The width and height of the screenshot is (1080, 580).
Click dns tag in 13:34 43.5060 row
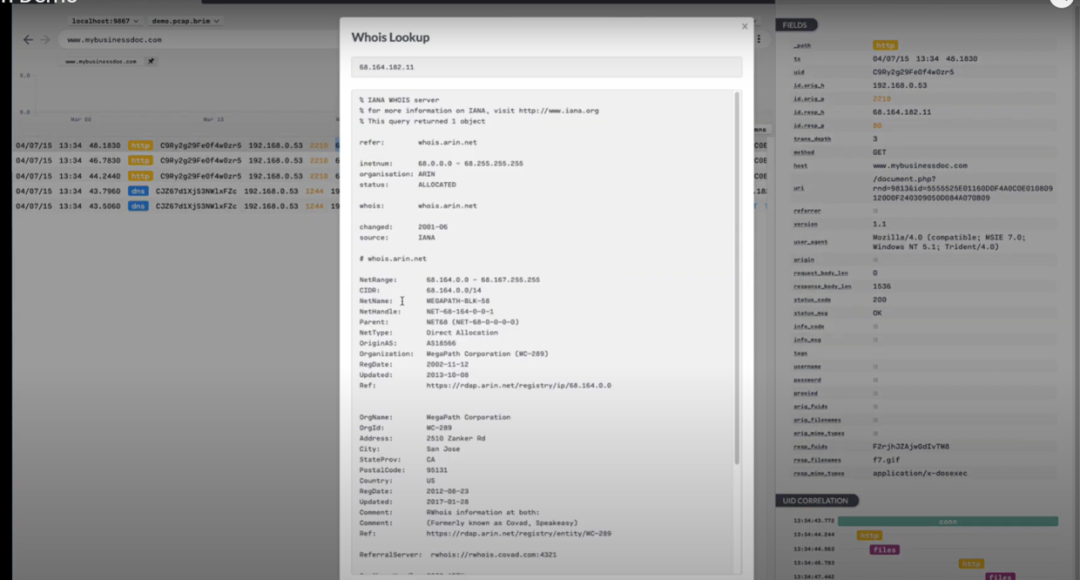tap(138, 206)
